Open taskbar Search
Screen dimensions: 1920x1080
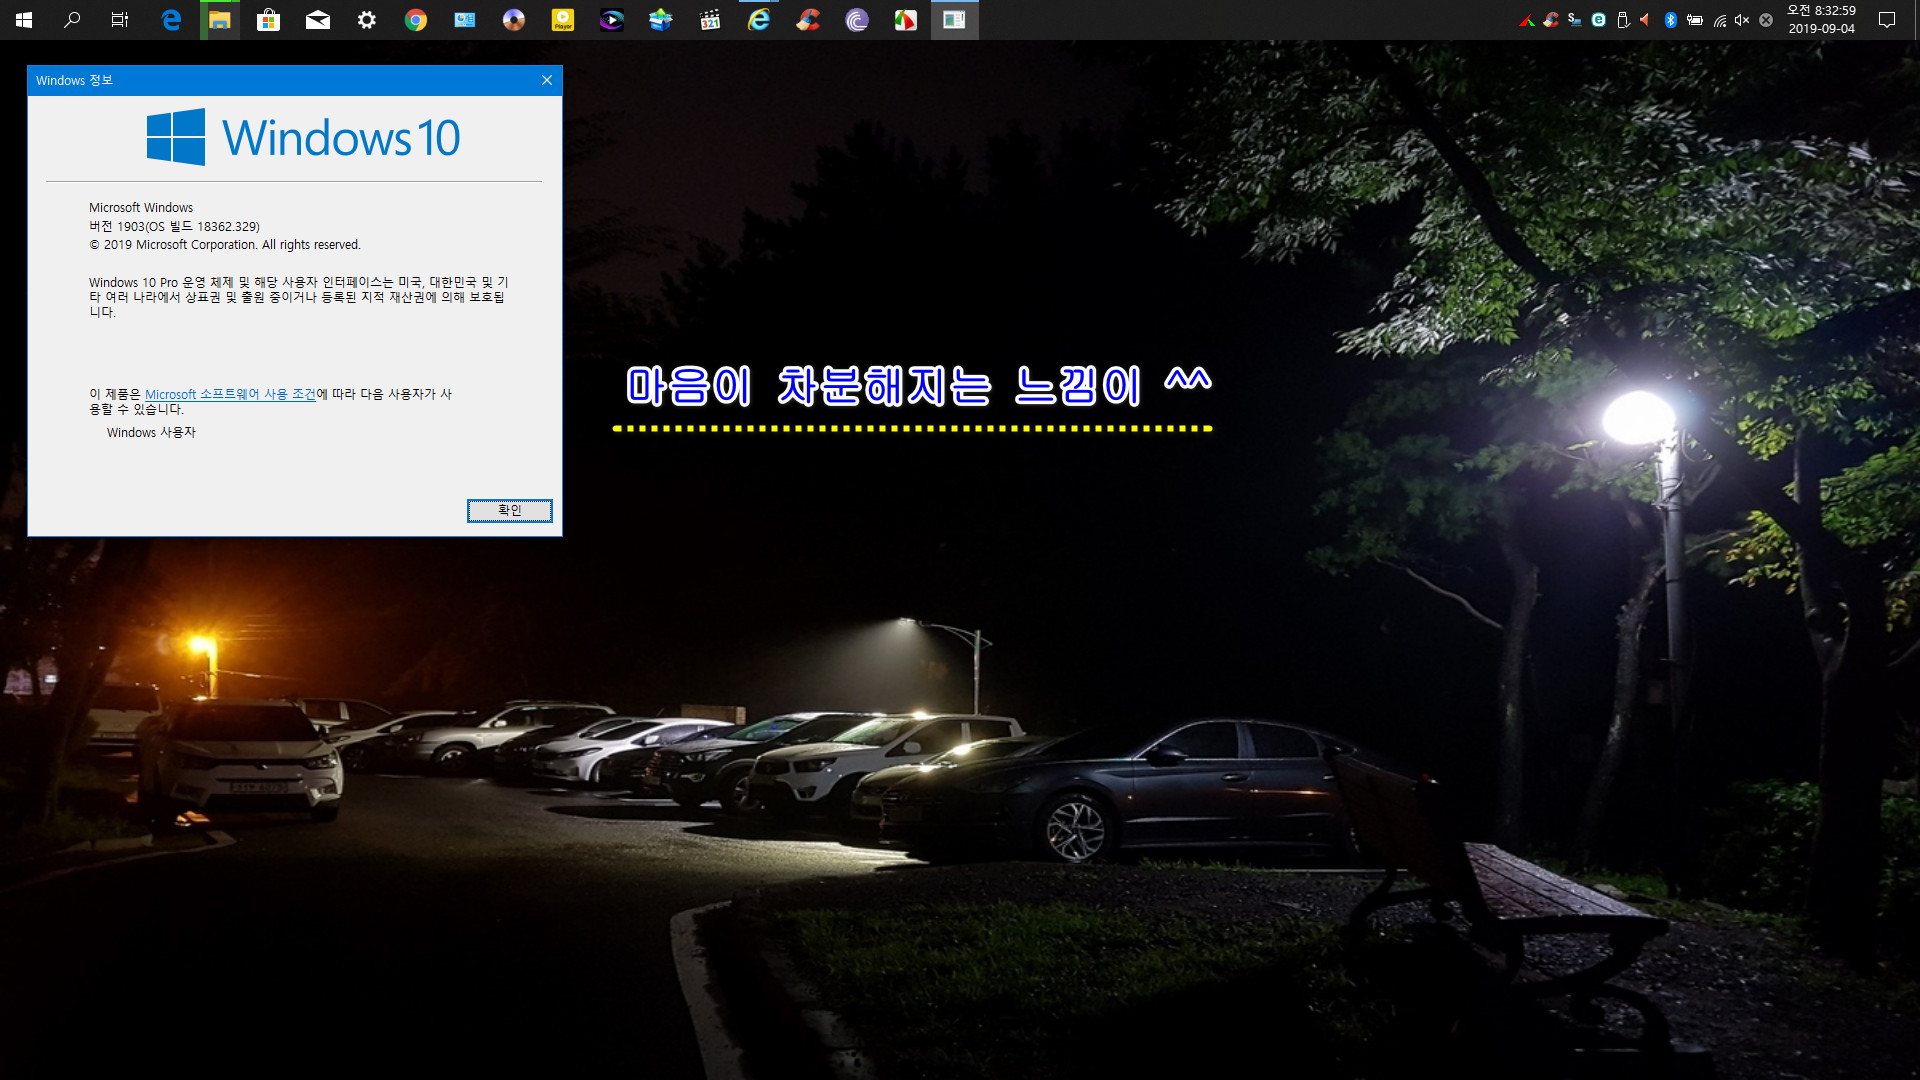[x=72, y=20]
